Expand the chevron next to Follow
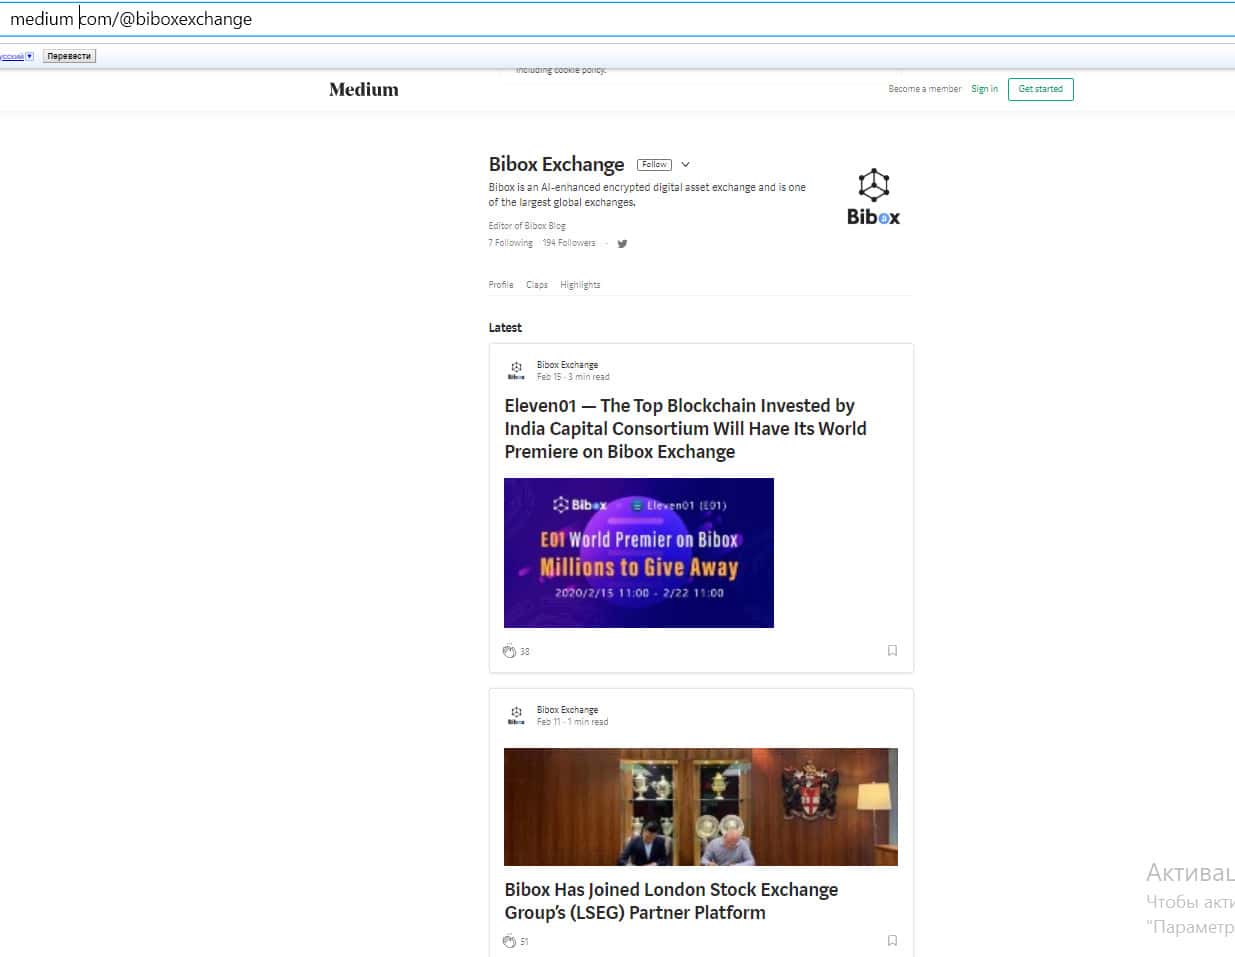 pyautogui.click(x=685, y=165)
